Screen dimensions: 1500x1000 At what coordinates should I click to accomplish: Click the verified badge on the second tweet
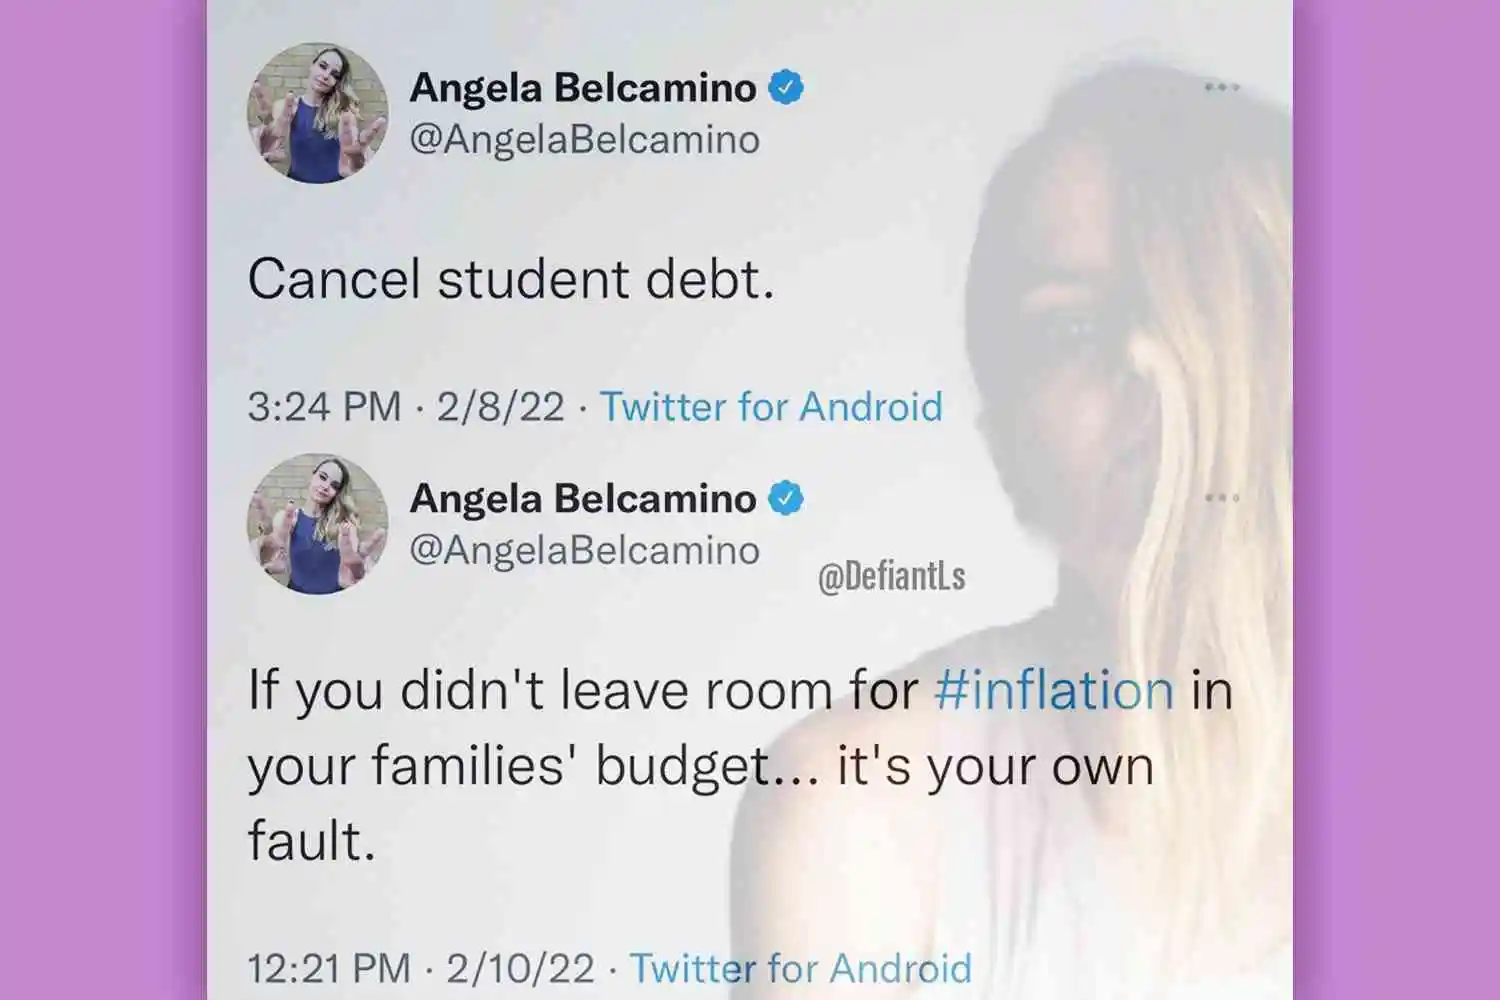786,498
